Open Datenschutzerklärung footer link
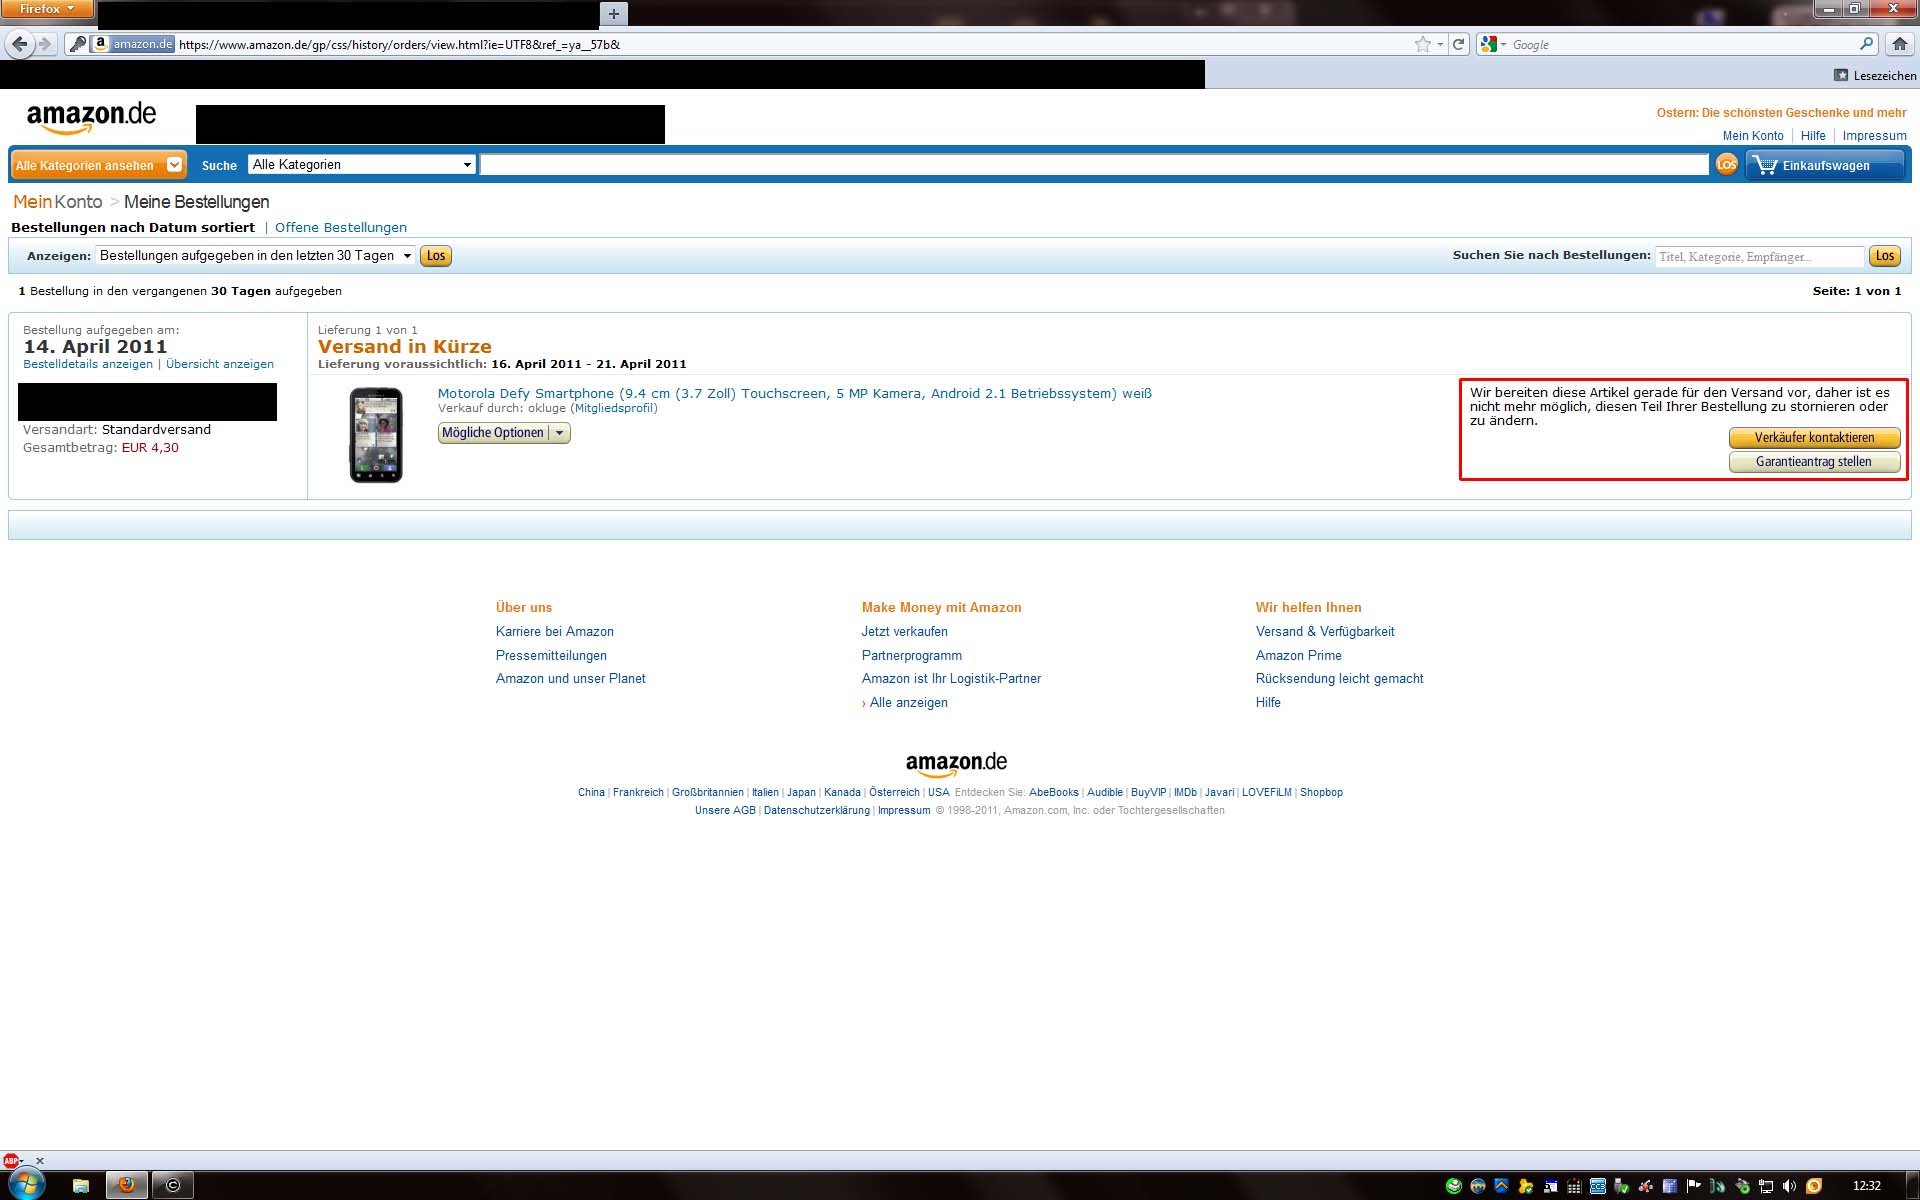 pos(817,811)
